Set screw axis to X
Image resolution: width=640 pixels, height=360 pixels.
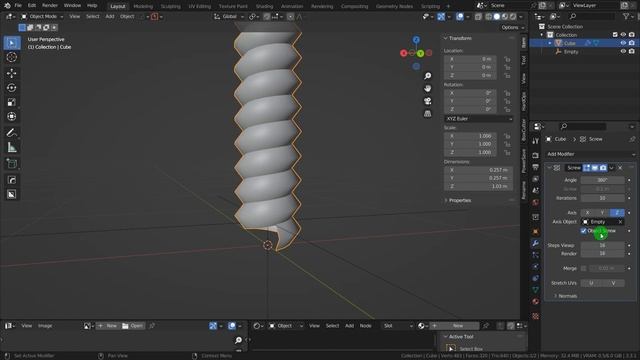point(588,213)
